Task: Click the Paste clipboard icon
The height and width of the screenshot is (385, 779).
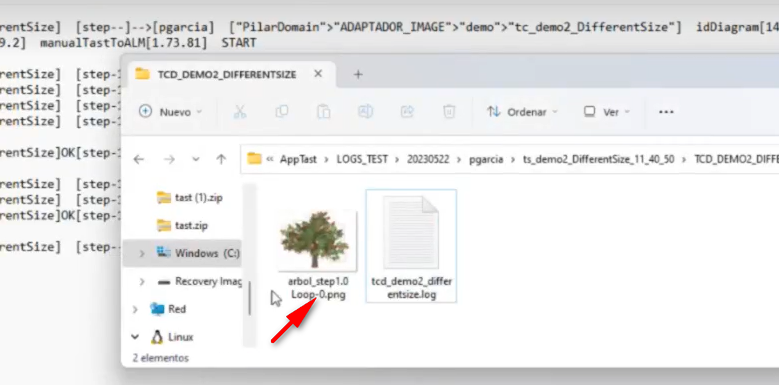Action: tap(323, 112)
